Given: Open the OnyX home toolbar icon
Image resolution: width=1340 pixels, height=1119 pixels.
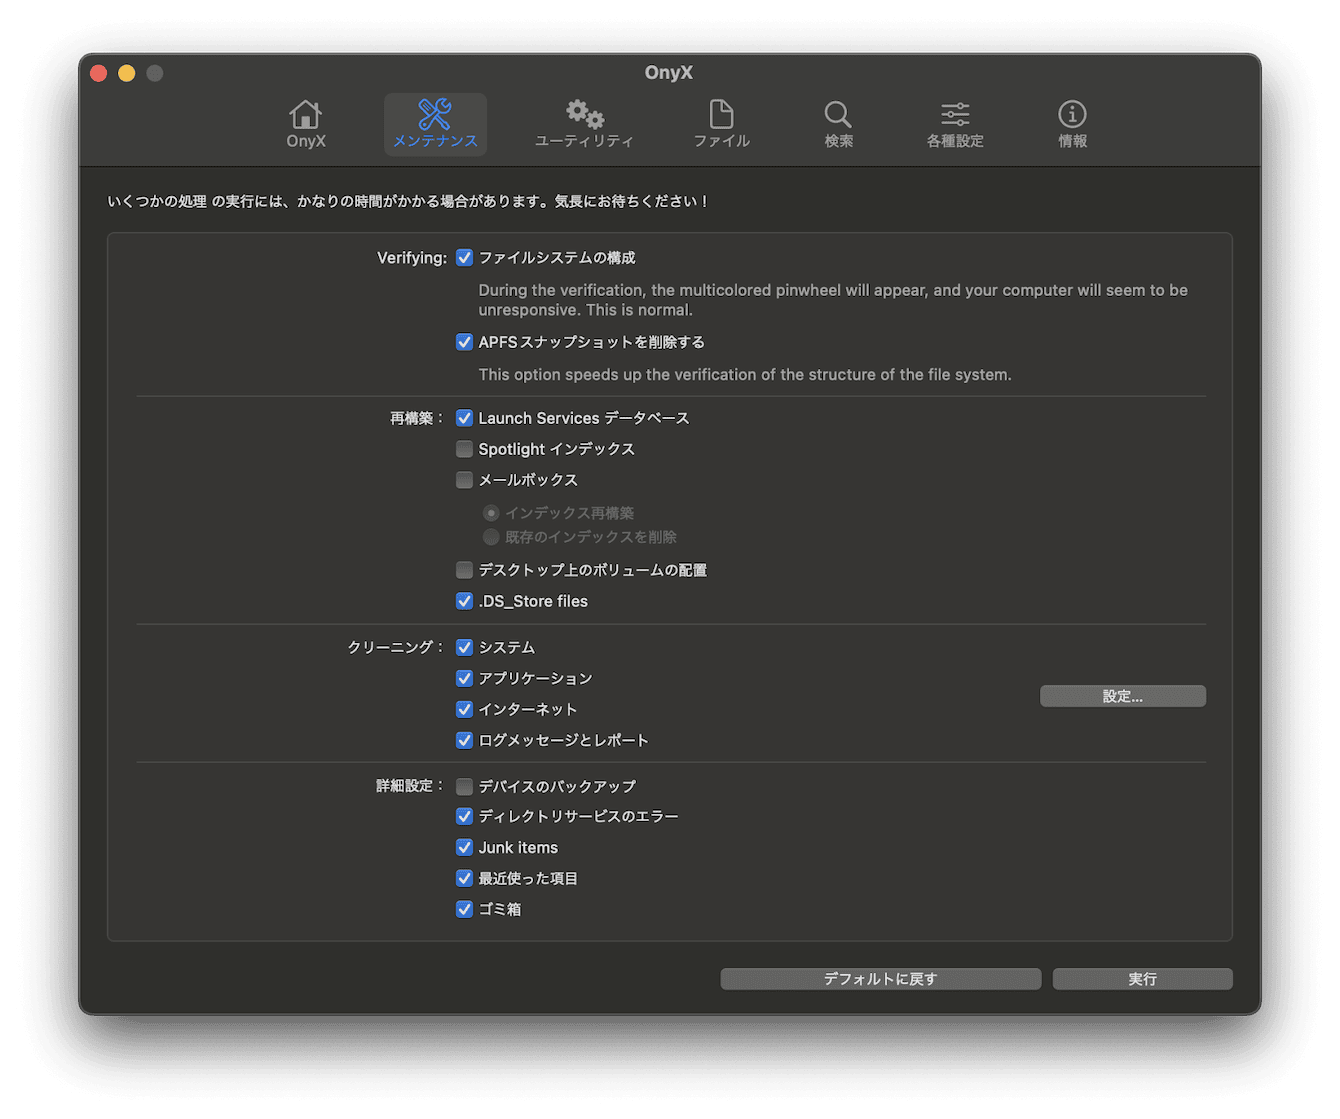Looking at the screenshot, I should (306, 125).
